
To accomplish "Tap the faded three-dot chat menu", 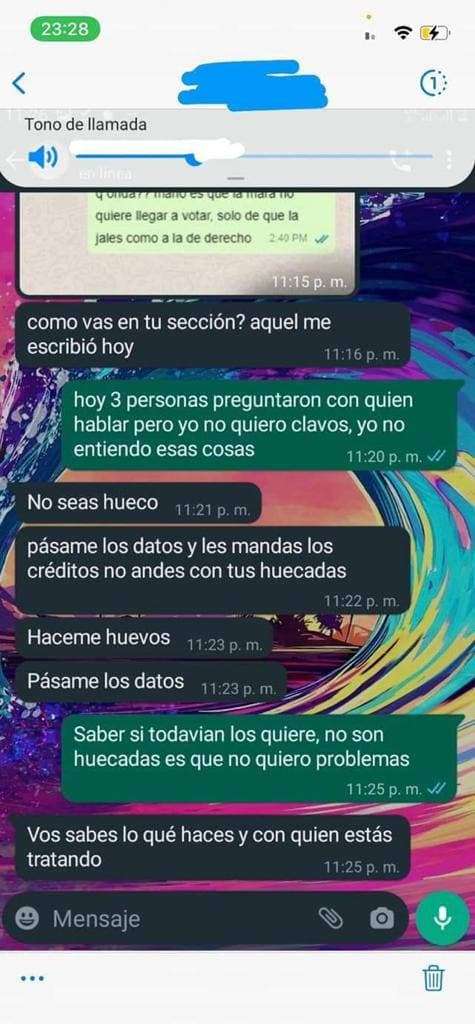I will coord(448,159).
